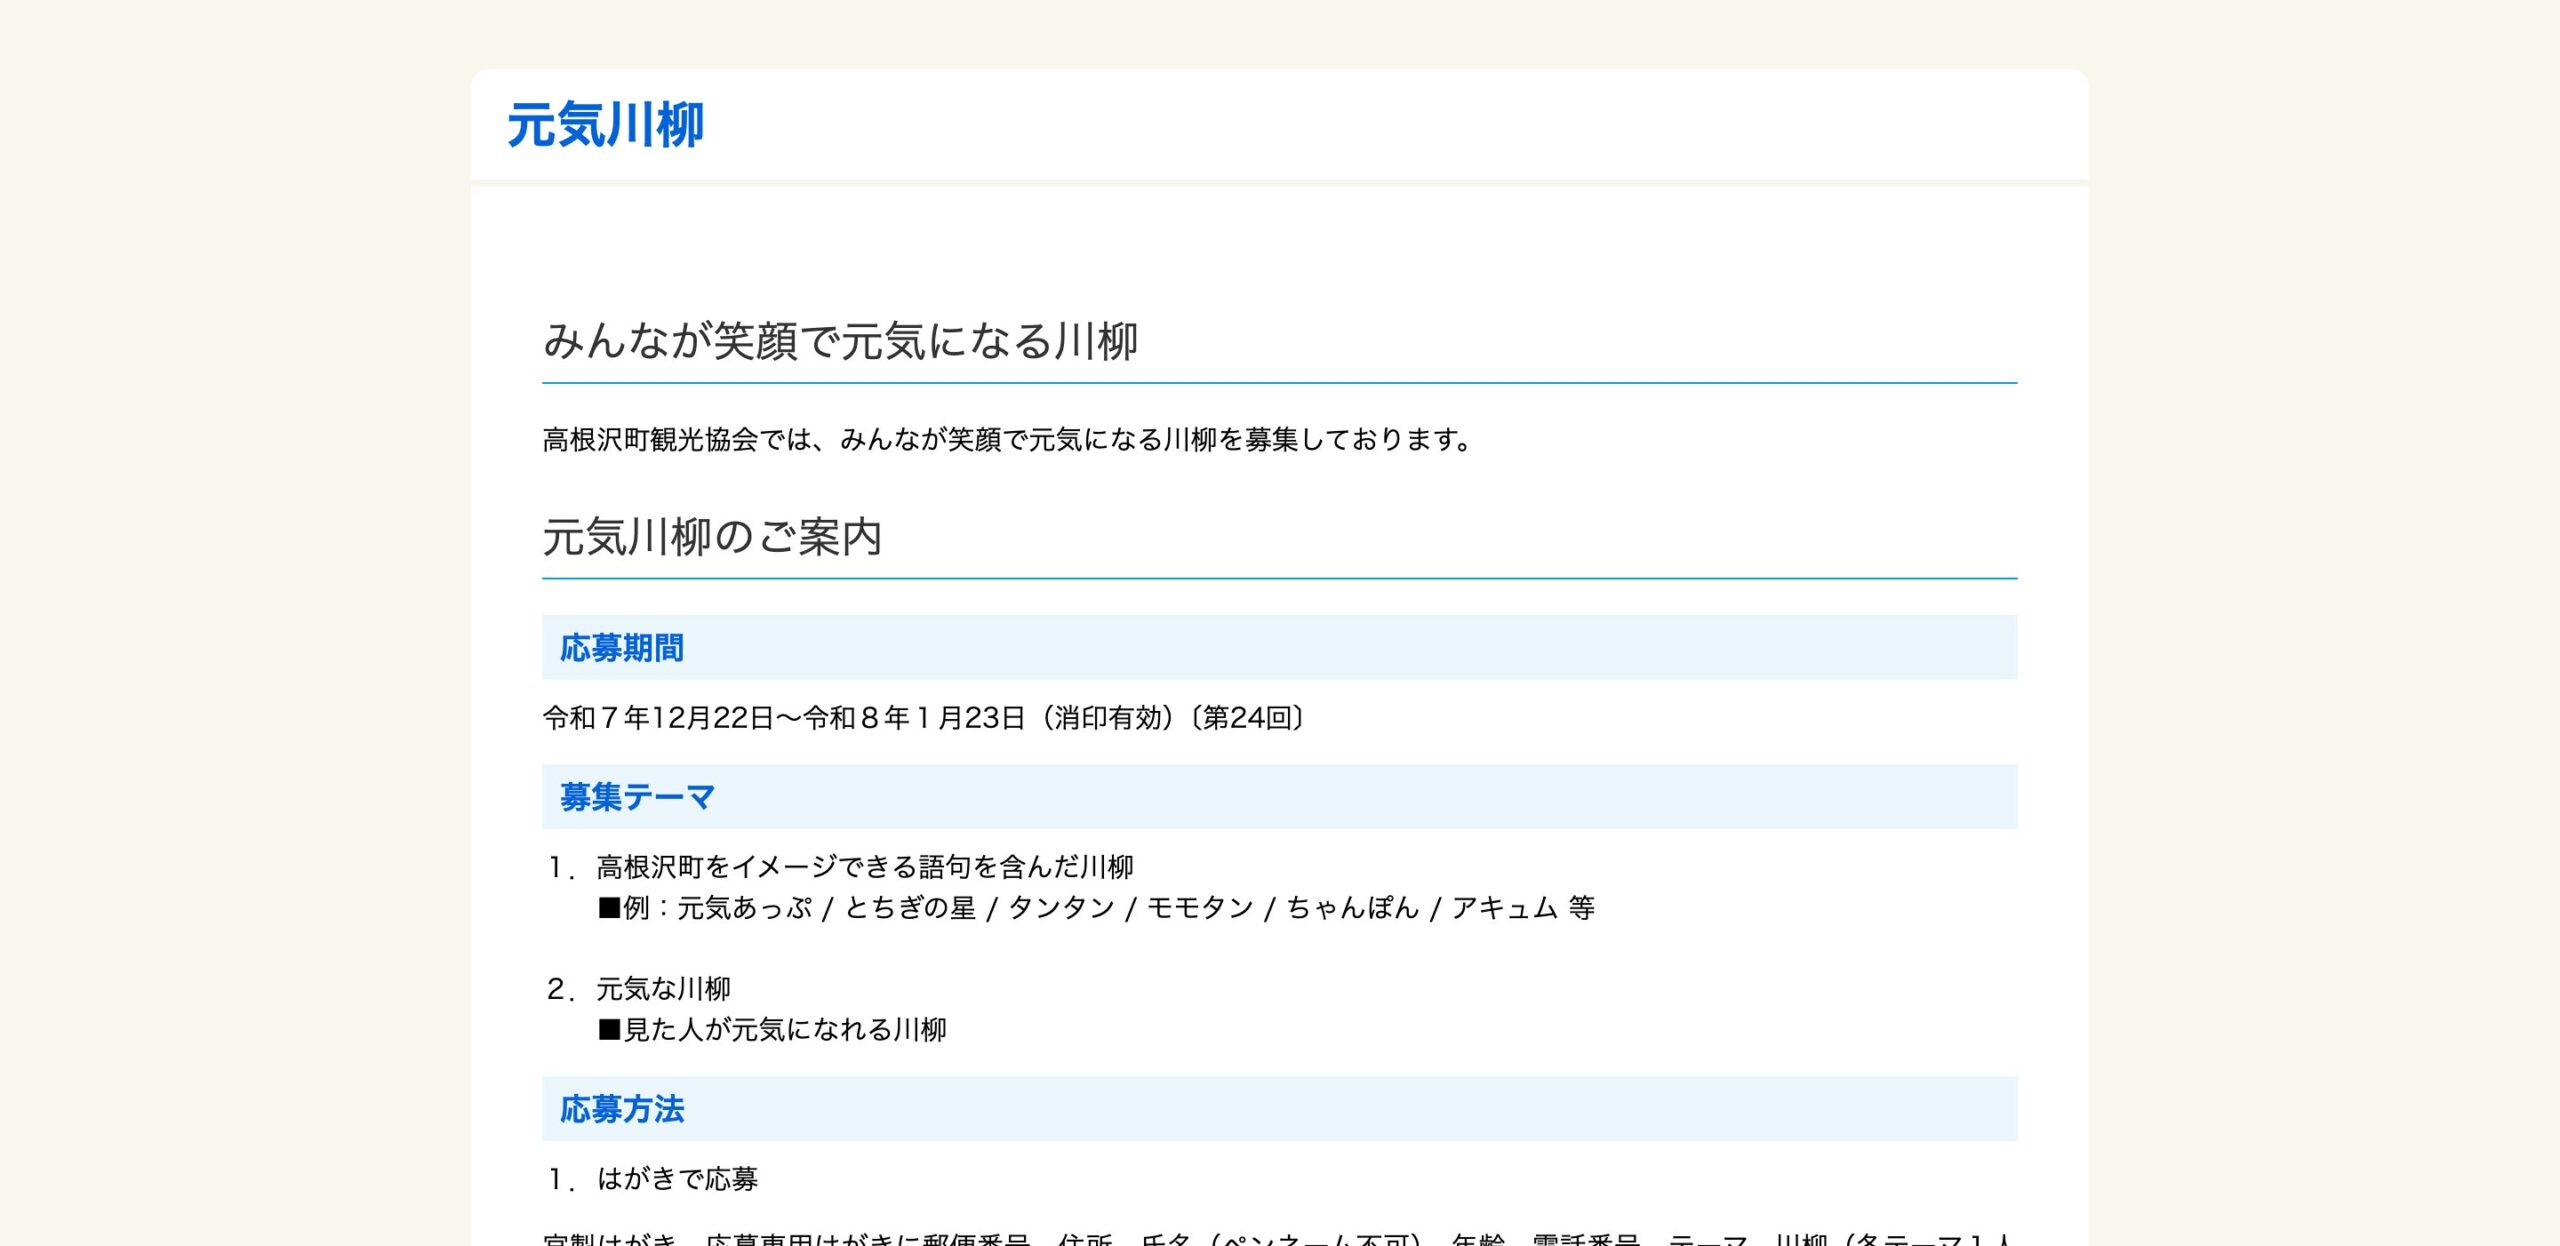Click the intro sentence about 高根沢町観光協会
Image resolution: width=2560 pixels, height=1246 pixels.
click(1006, 440)
